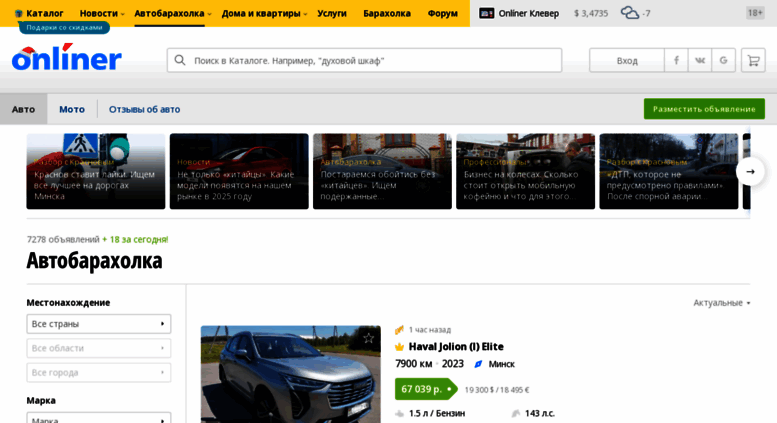777x423 pixels.
Task: Expand the Все страны dropdown
Action: pyautogui.click(x=99, y=324)
